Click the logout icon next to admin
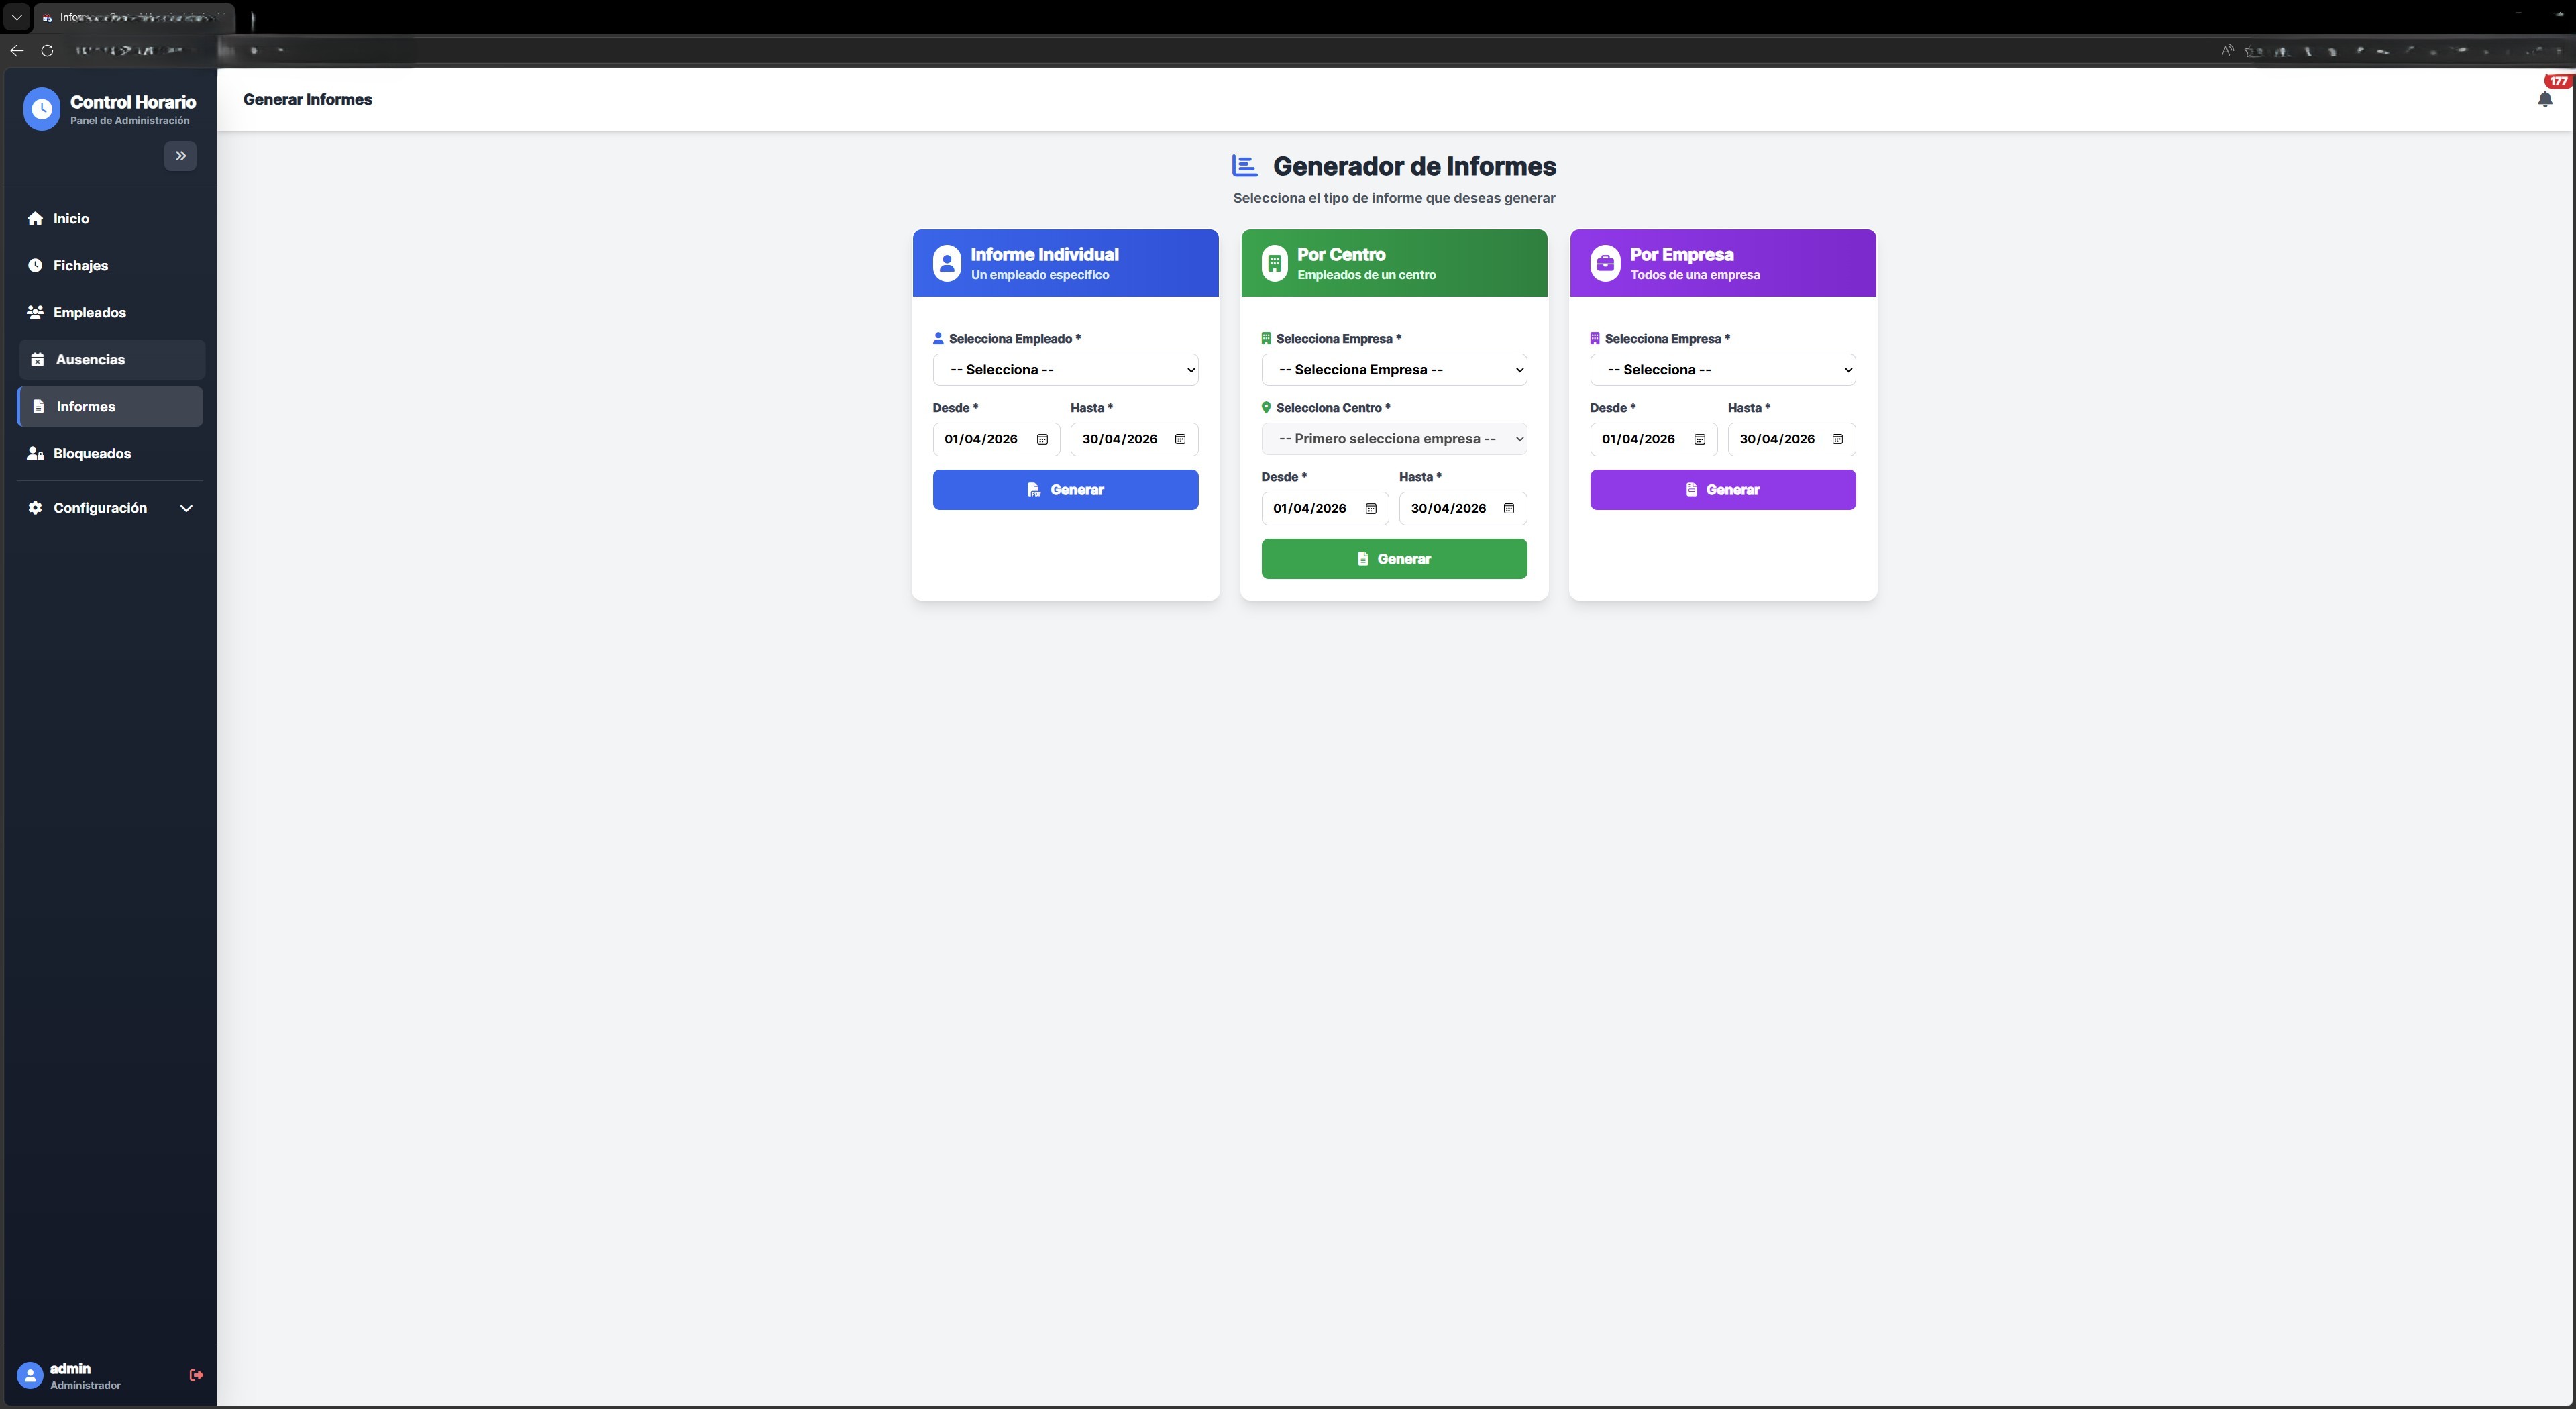The image size is (2576, 1409). click(196, 1374)
